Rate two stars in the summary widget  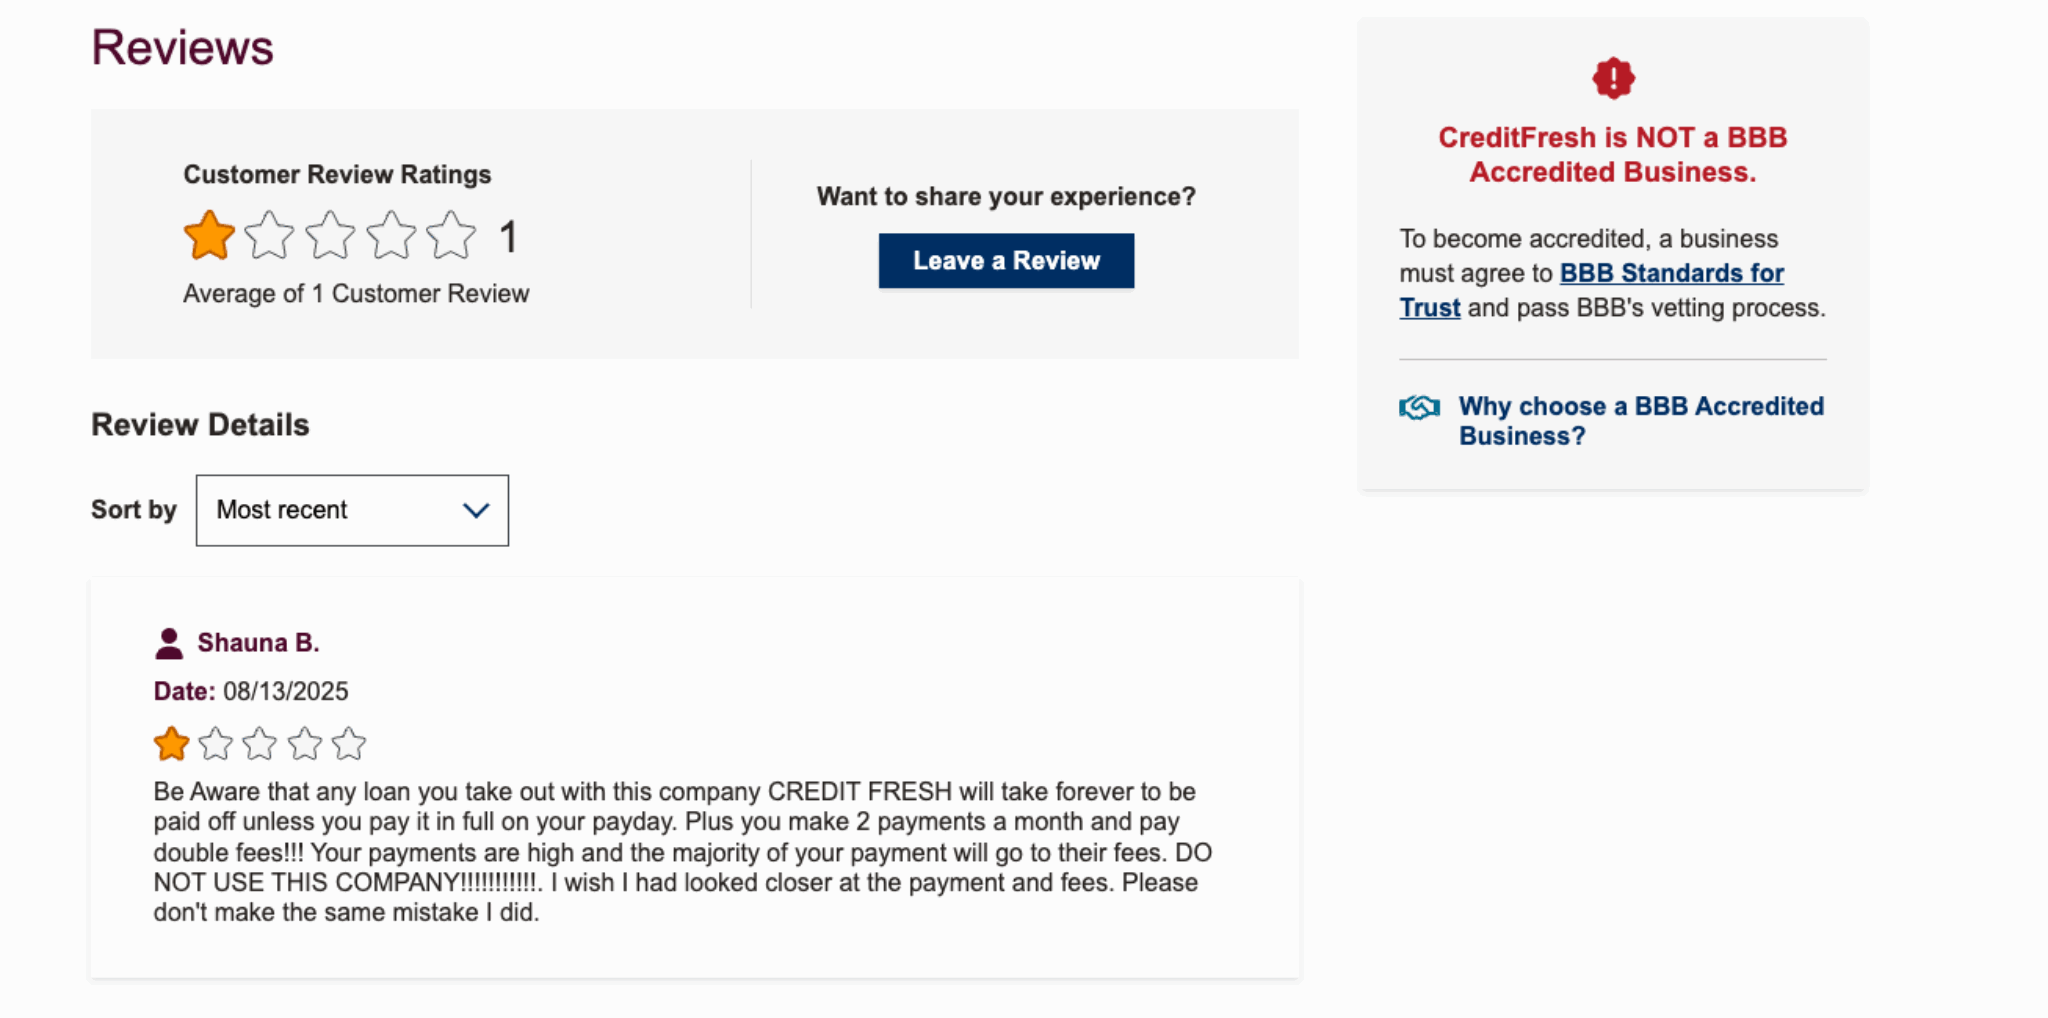269,235
